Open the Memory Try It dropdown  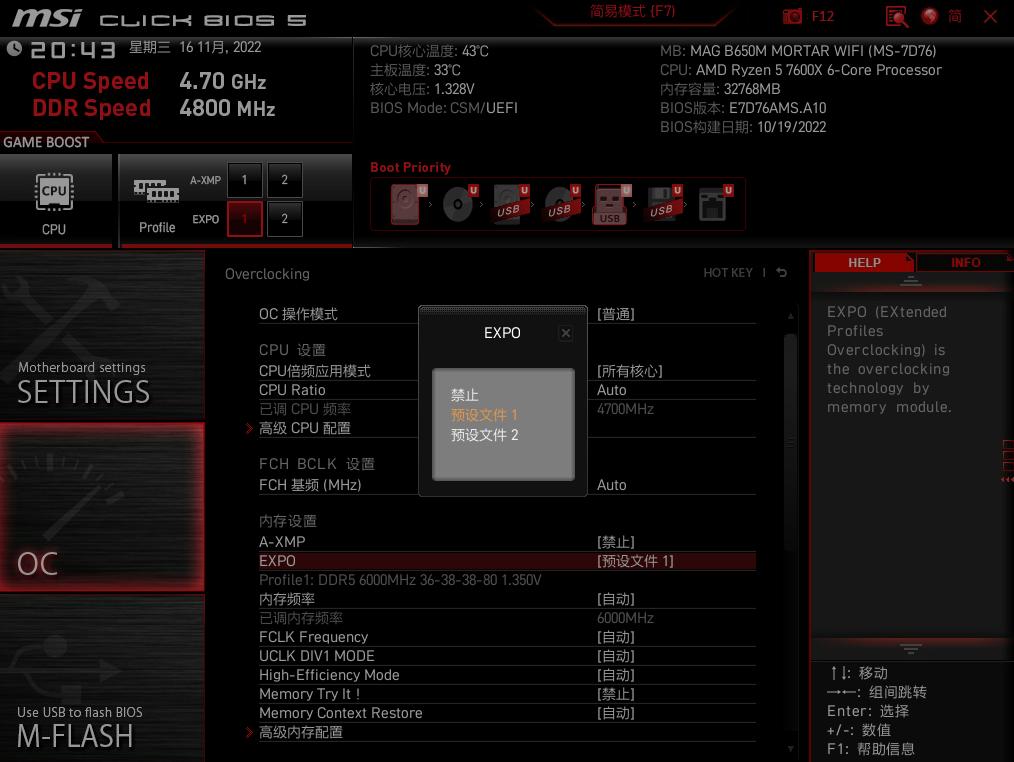(x=617, y=693)
